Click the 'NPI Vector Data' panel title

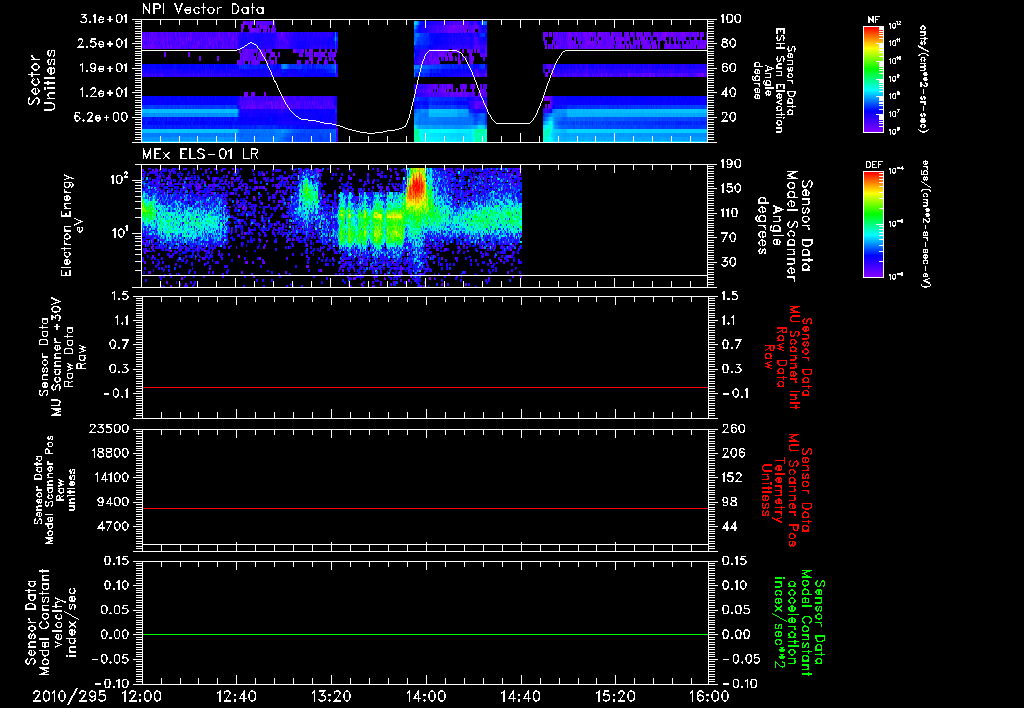click(x=204, y=9)
